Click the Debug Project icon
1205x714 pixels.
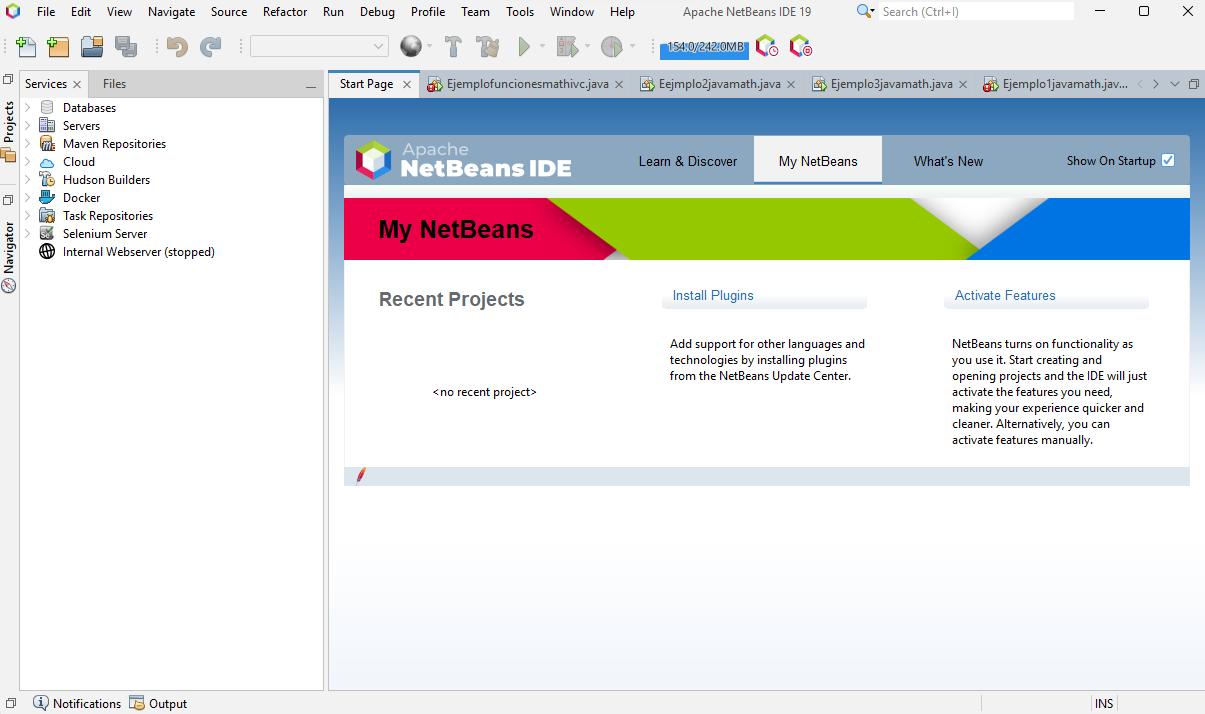[567, 46]
